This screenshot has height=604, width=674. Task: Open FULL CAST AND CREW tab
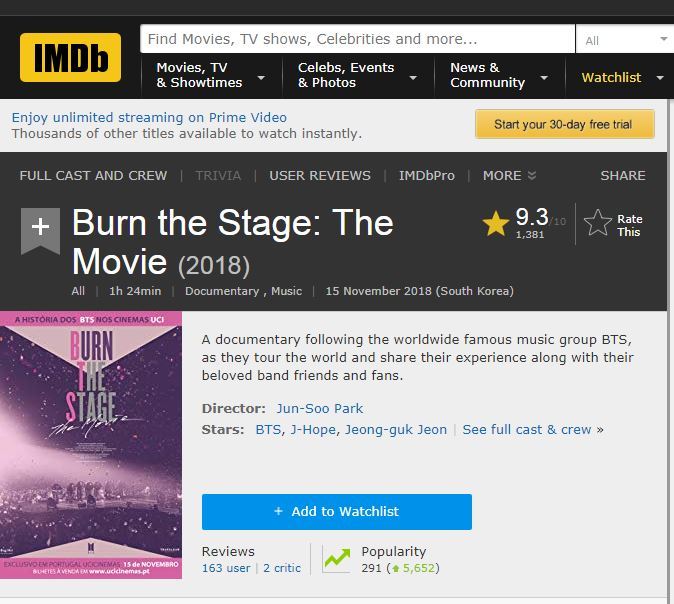pos(93,176)
